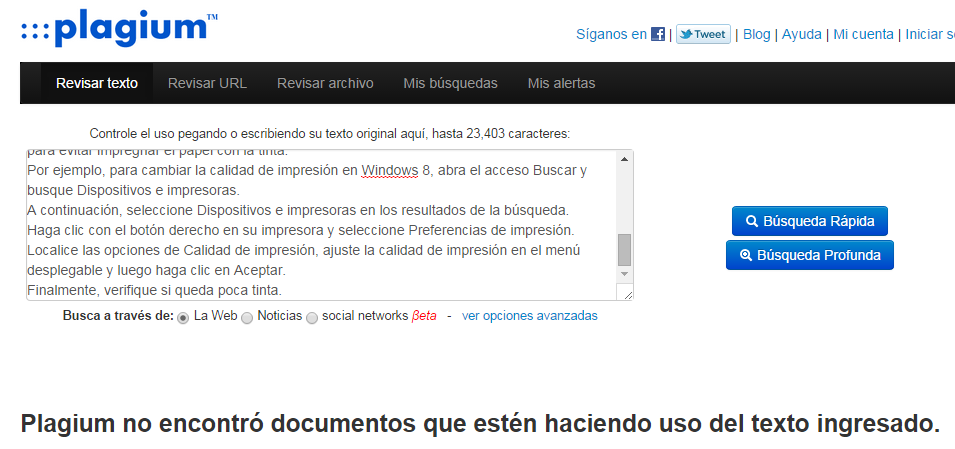Open ver opciones avanzadas link
The height and width of the screenshot is (449, 955).
click(x=529, y=316)
